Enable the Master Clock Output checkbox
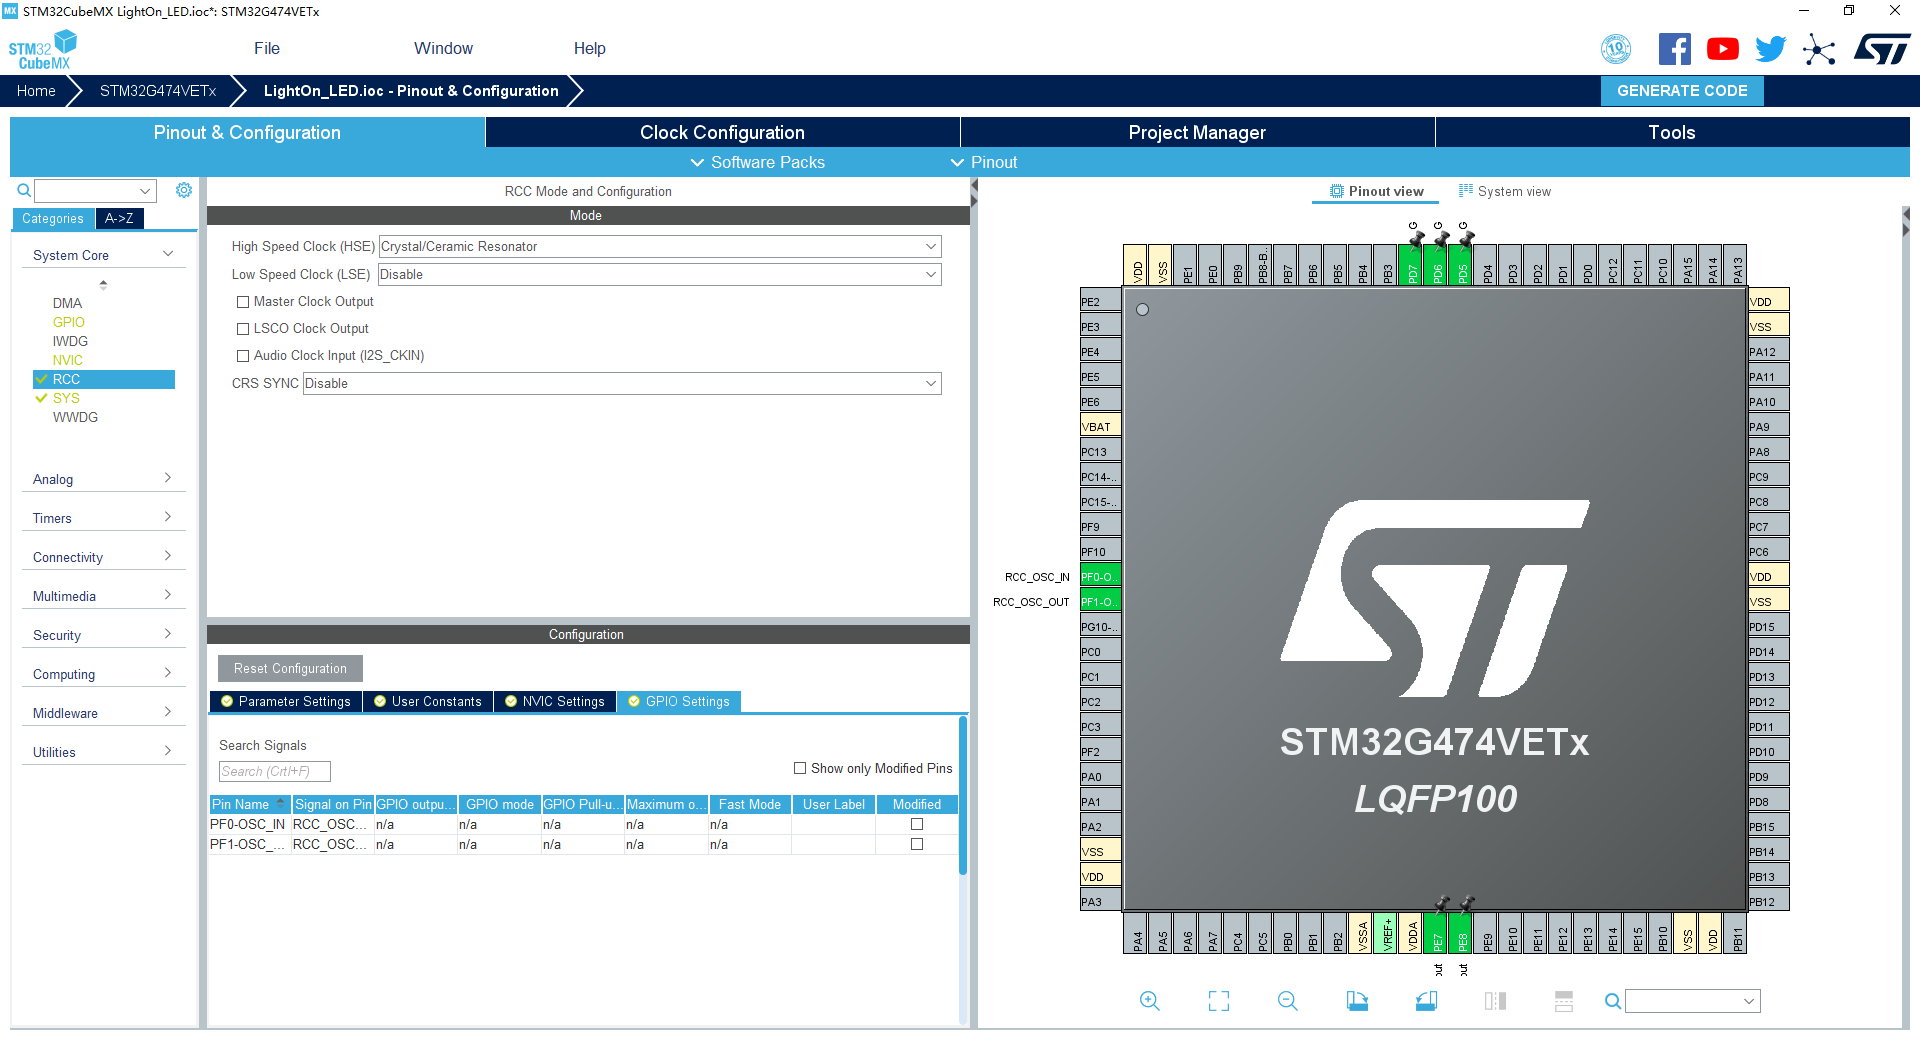The width and height of the screenshot is (1920, 1038). point(242,301)
